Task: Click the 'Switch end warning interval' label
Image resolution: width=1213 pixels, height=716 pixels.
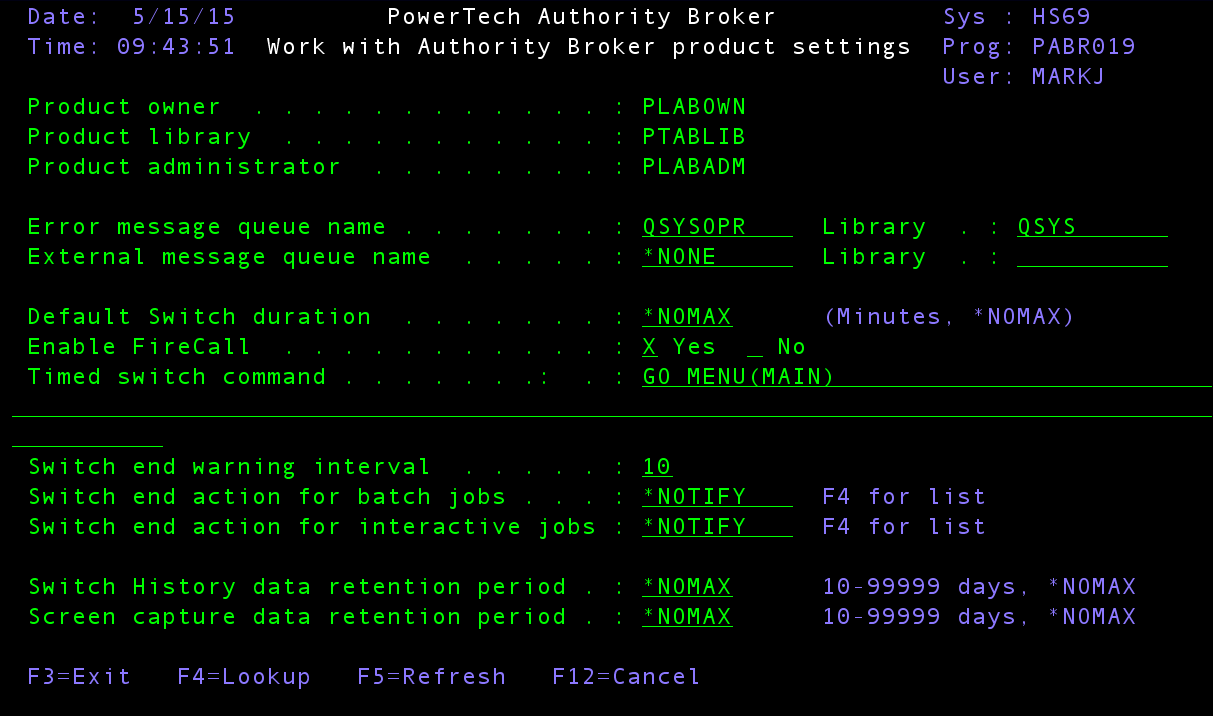Action: (230, 467)
